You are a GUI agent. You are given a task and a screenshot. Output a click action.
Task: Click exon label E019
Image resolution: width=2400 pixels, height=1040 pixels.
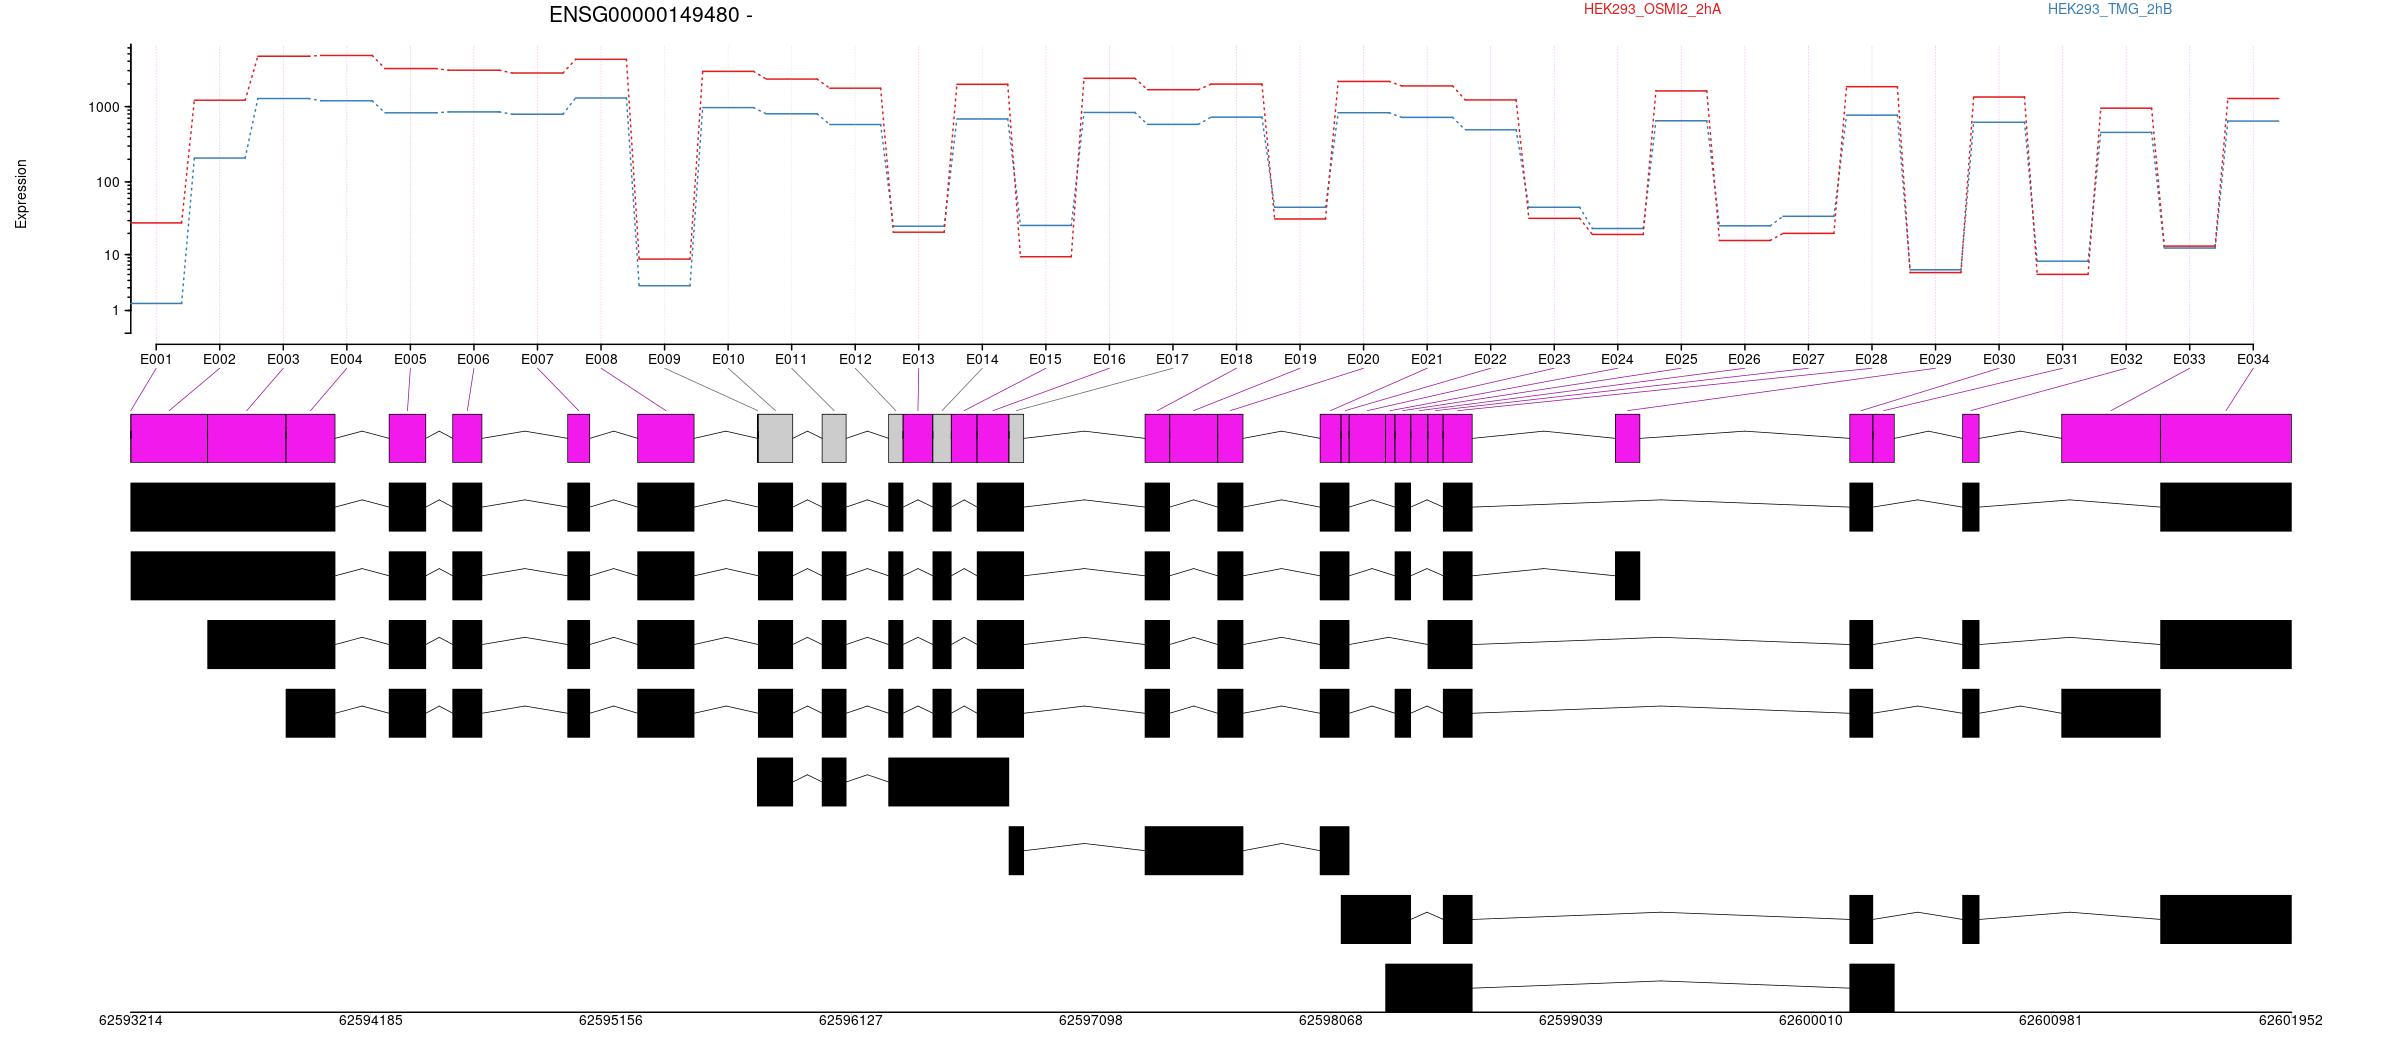pyautogui.click(x=1300, y=359)
